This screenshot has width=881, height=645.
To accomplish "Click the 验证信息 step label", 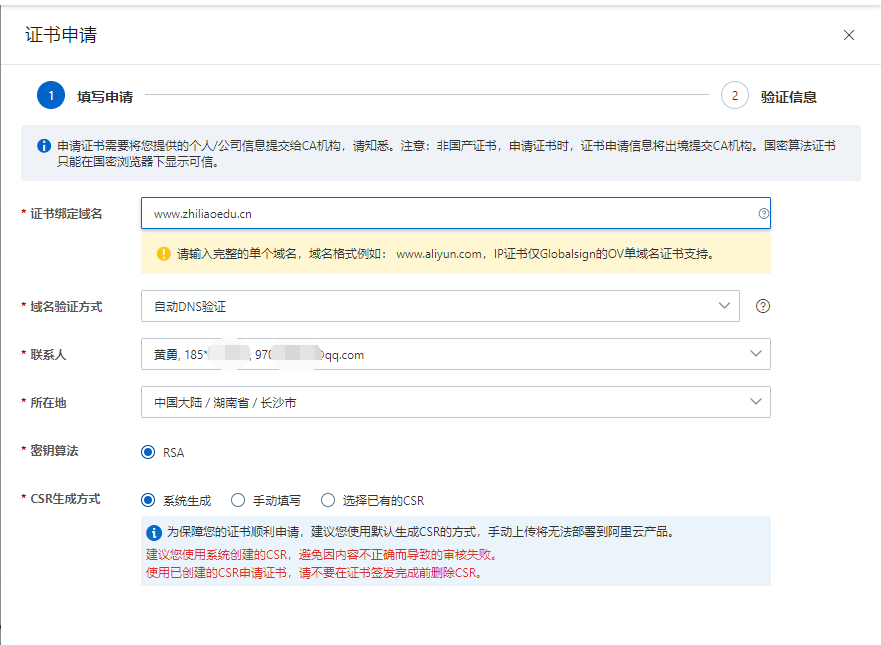I will coord(788,97).
